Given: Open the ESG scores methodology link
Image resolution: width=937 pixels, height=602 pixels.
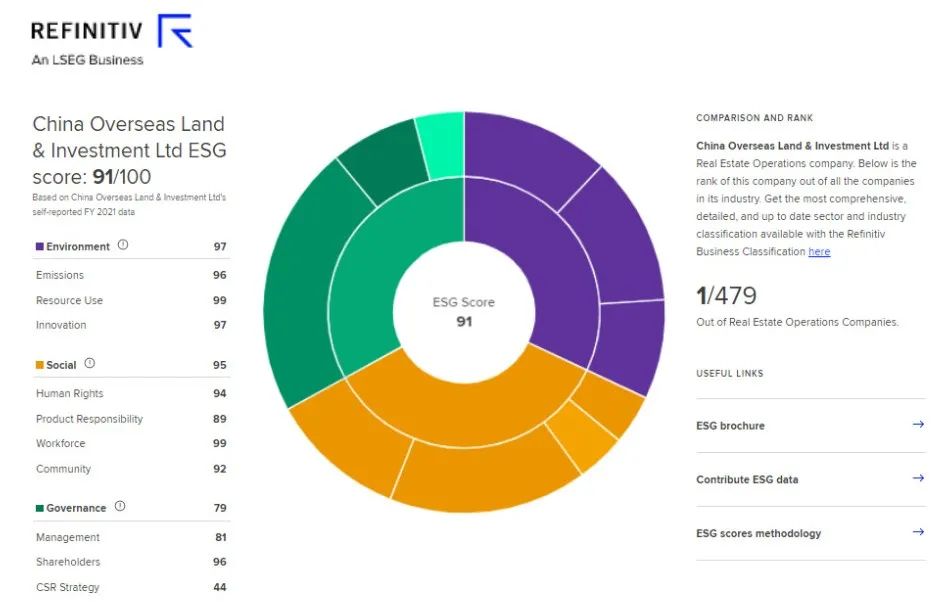Looking at the screenshot, I should point(758,533).
